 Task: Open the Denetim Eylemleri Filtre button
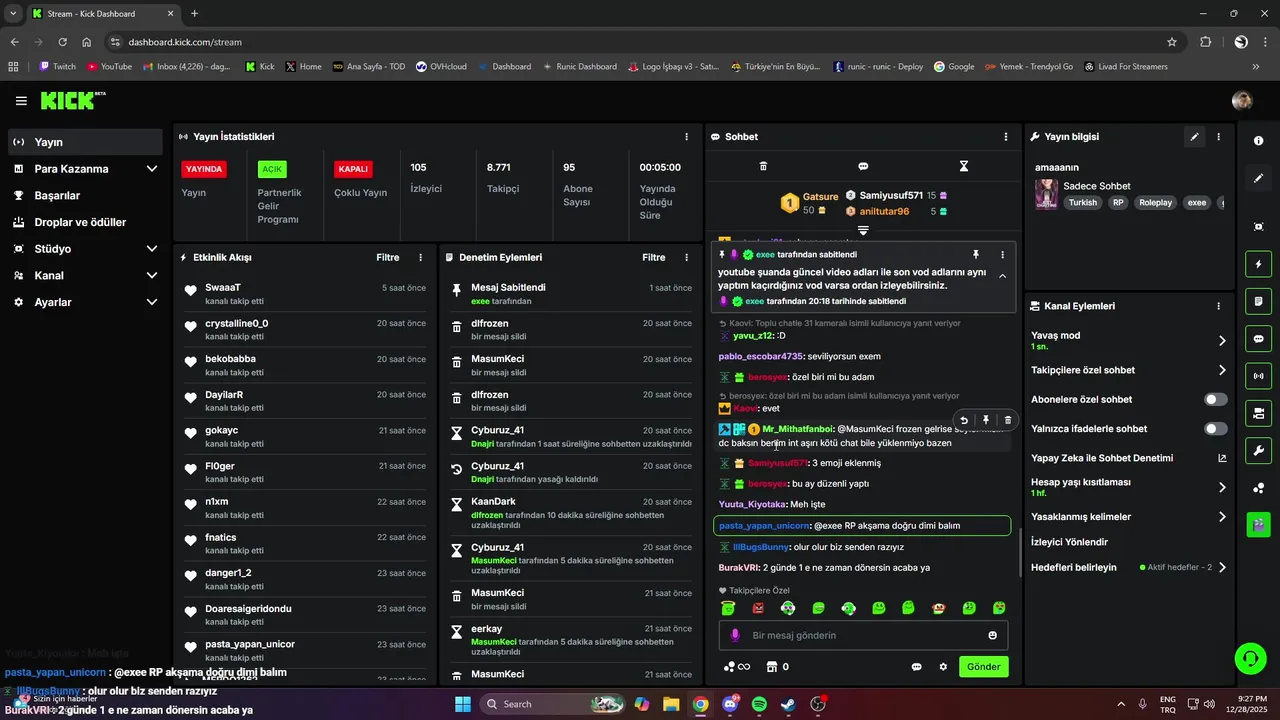[654, 257]
